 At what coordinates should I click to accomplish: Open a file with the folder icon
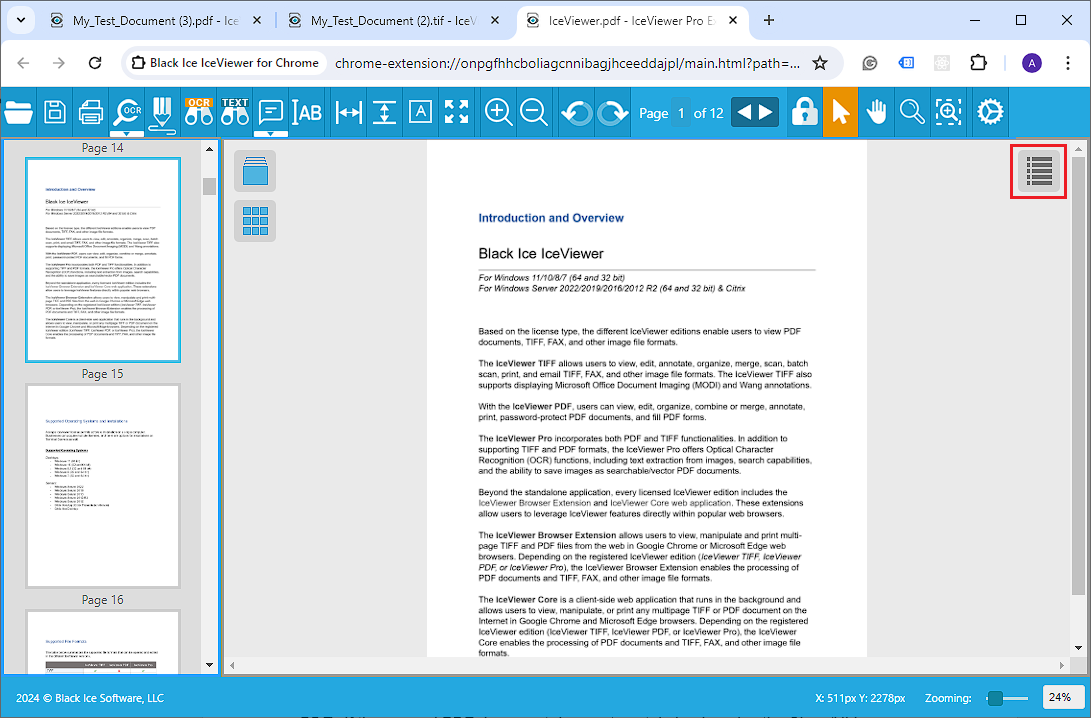[18, 112]
